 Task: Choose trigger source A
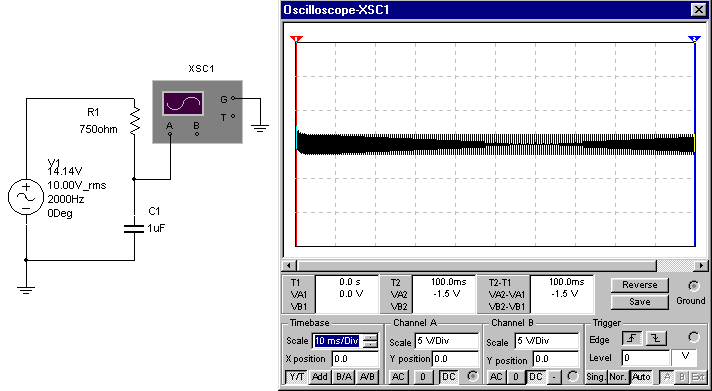[x=667, y=376]
